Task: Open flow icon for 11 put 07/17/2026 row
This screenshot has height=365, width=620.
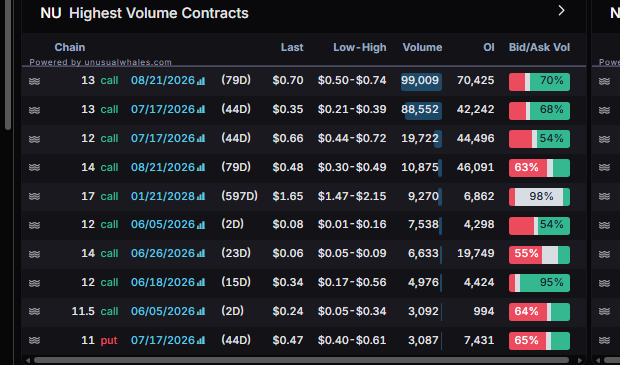Action: pyautogui.click(x=34, y=340)
